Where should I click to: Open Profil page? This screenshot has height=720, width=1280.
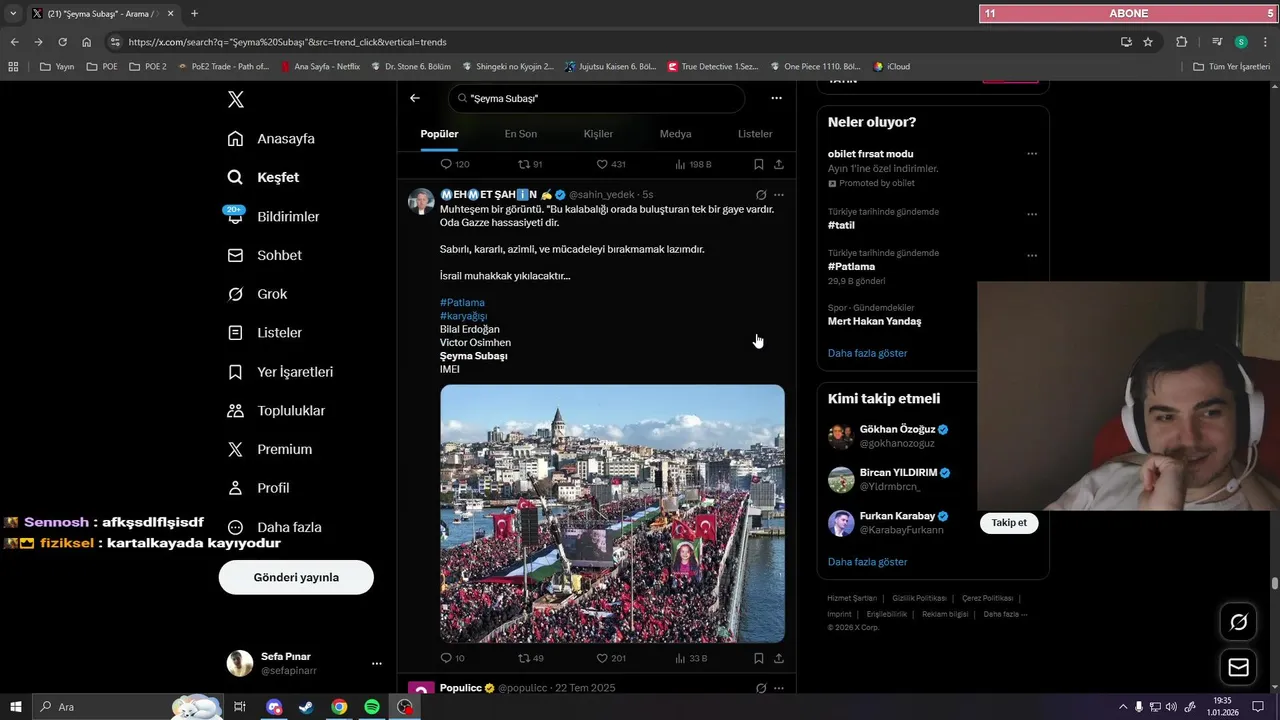tap(258, 488)
